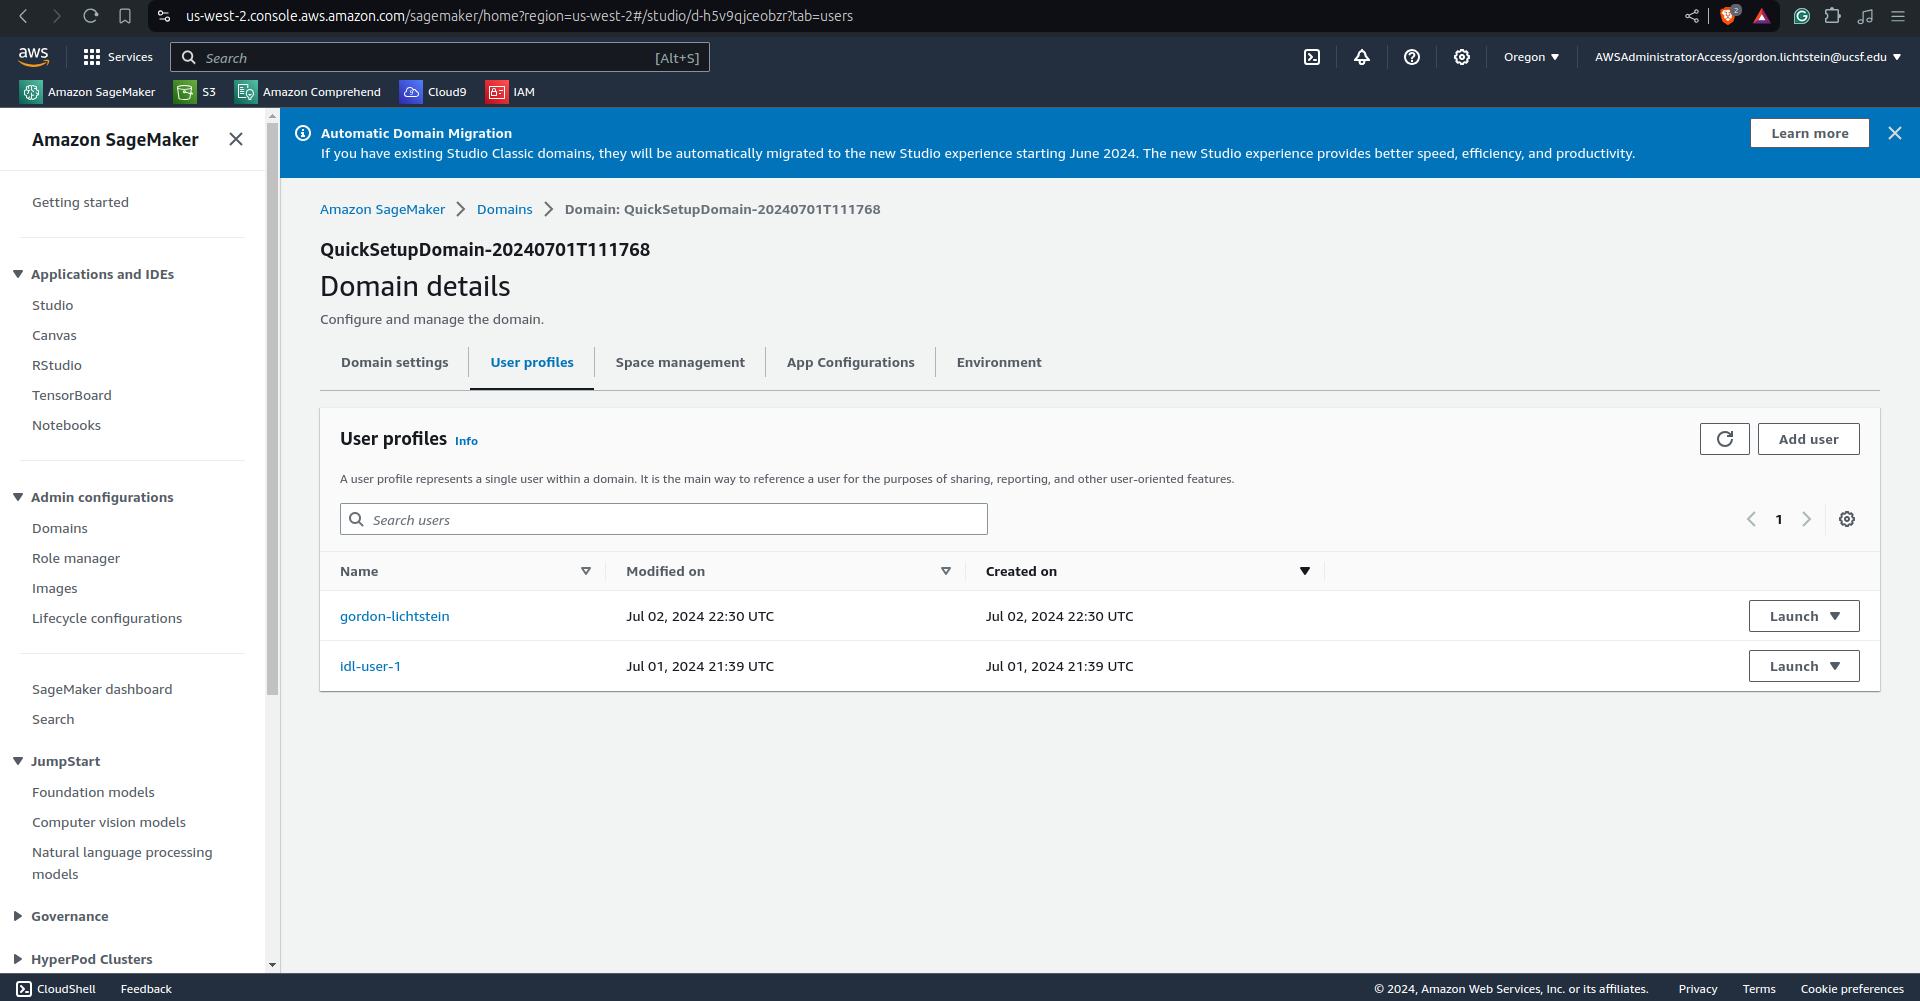Screen dimensions: 1920x1001
Task: Open CloudShell terminal icon in top bar
Action: point(1312,57)
